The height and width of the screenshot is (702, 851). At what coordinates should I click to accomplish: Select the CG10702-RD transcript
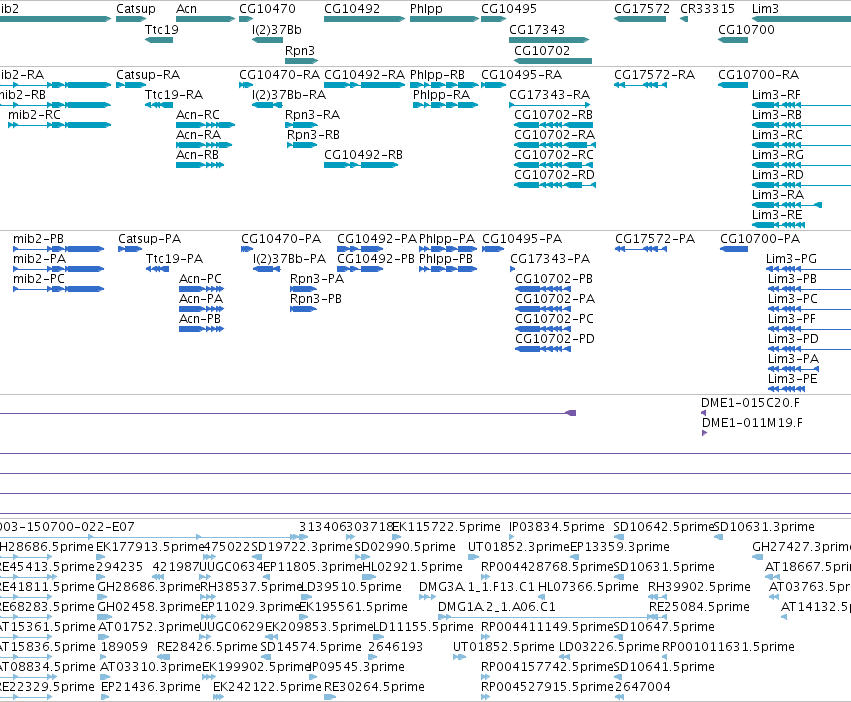(555, 185)
